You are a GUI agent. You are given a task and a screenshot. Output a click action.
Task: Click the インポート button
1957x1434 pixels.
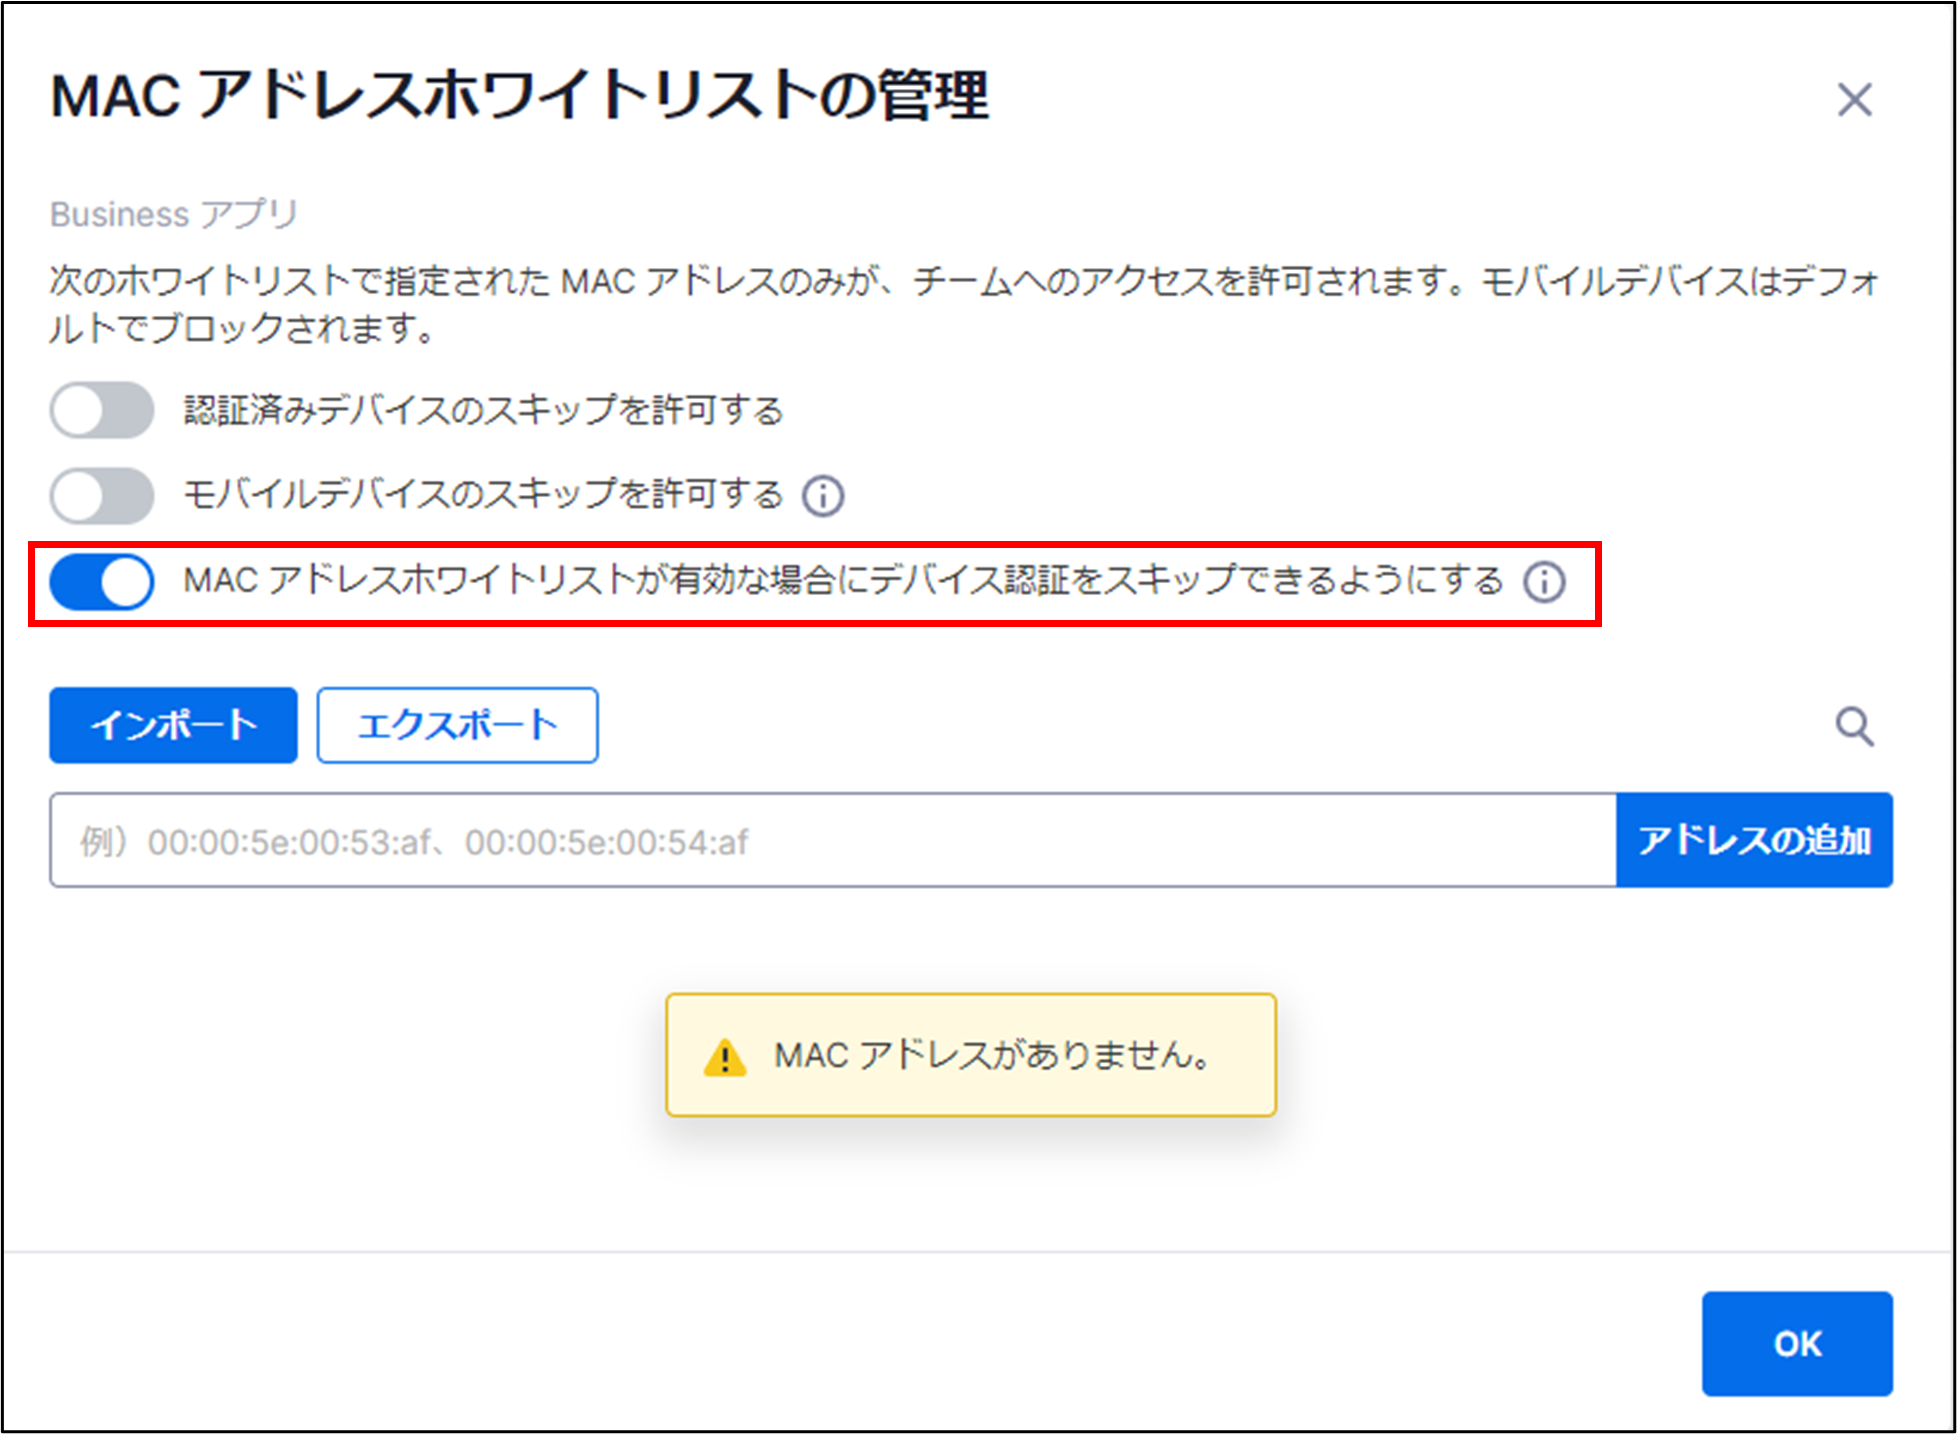173,725
